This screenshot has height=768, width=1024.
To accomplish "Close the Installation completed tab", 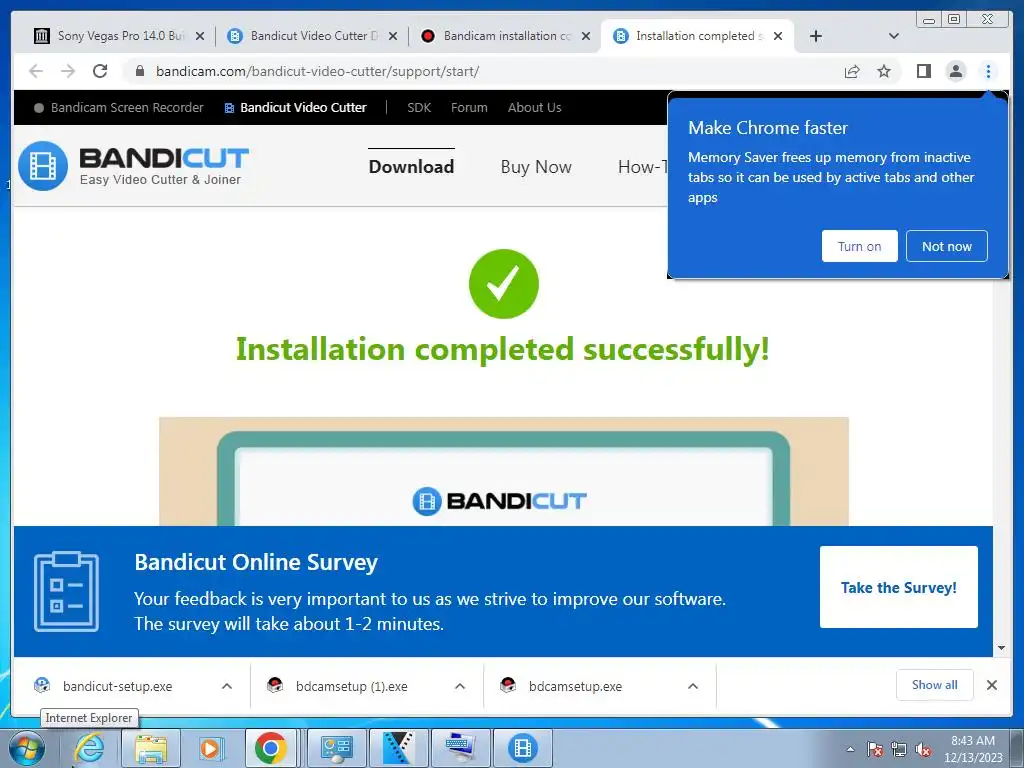I will click(778, 36).
